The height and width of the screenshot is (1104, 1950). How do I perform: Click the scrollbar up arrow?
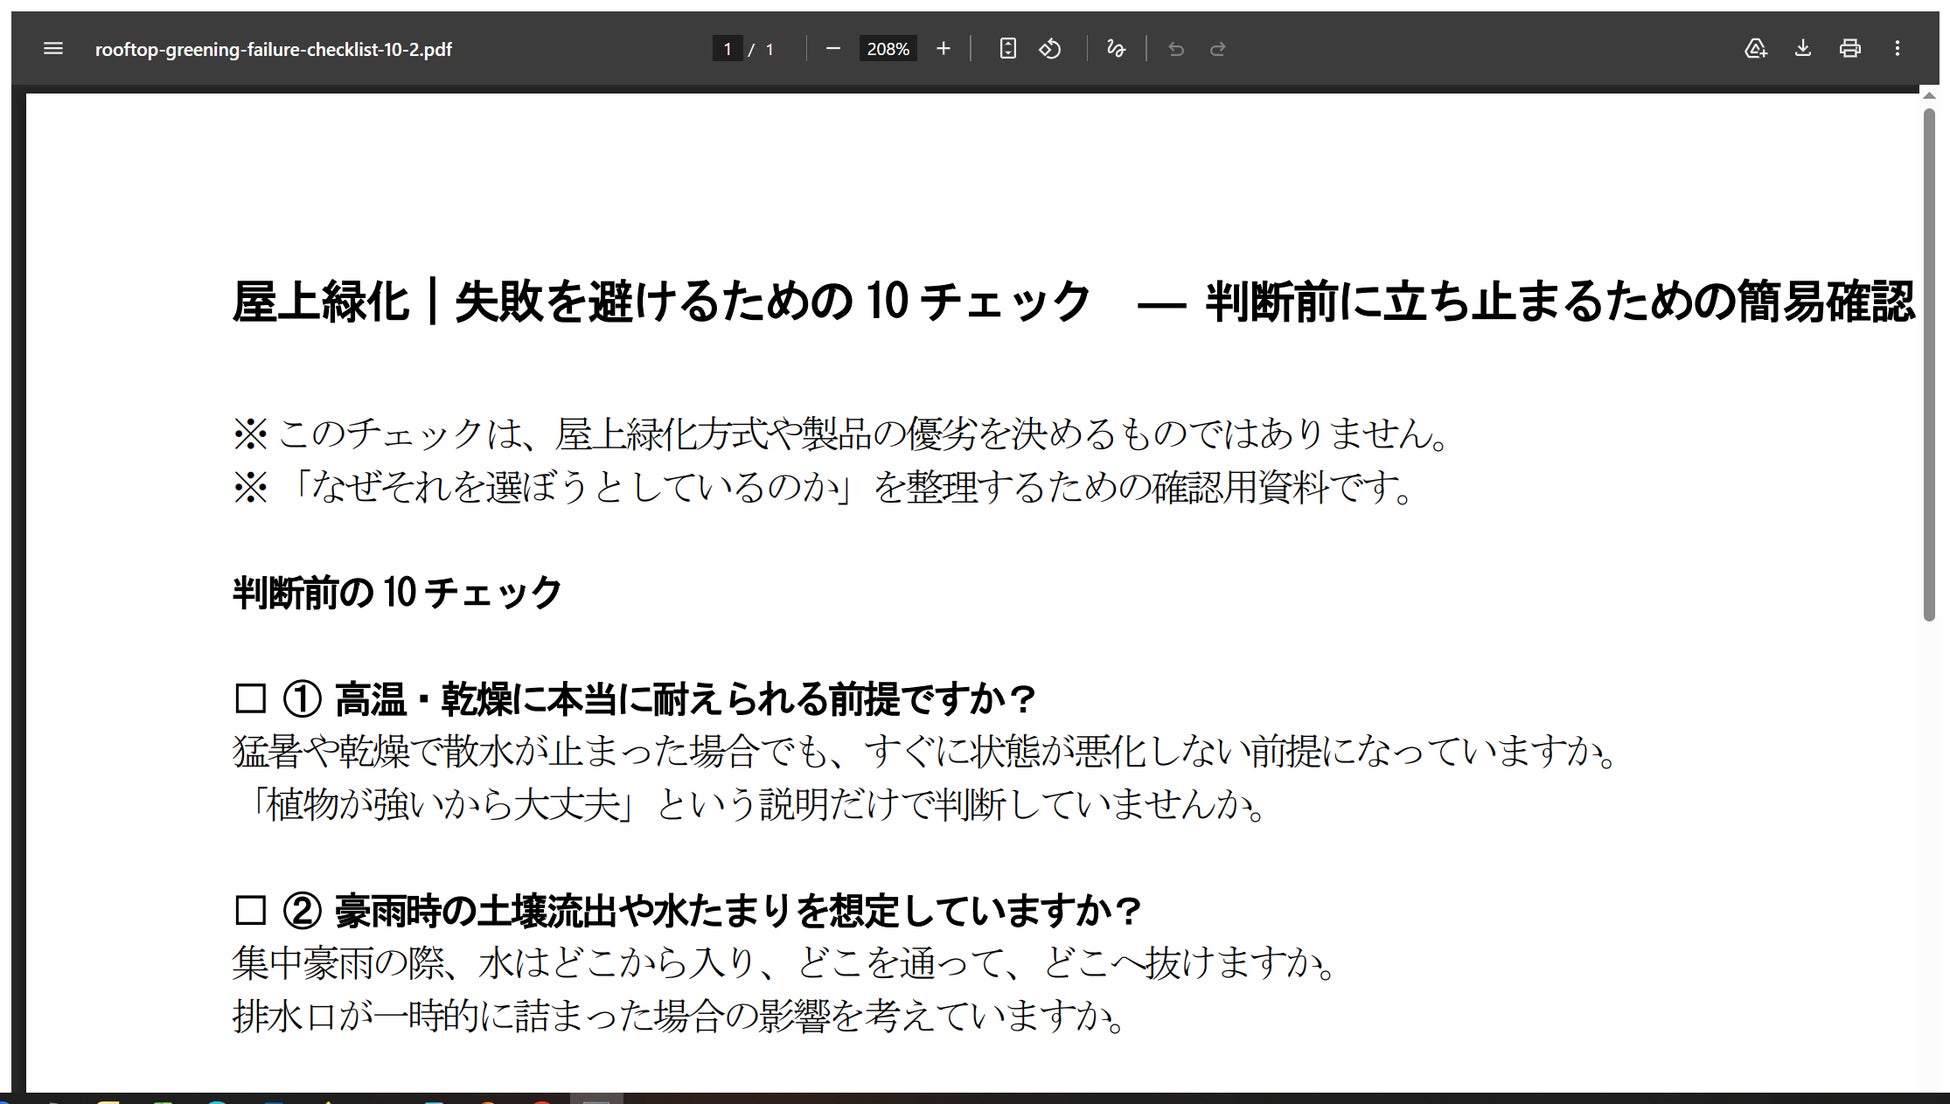click(1929, 95)
